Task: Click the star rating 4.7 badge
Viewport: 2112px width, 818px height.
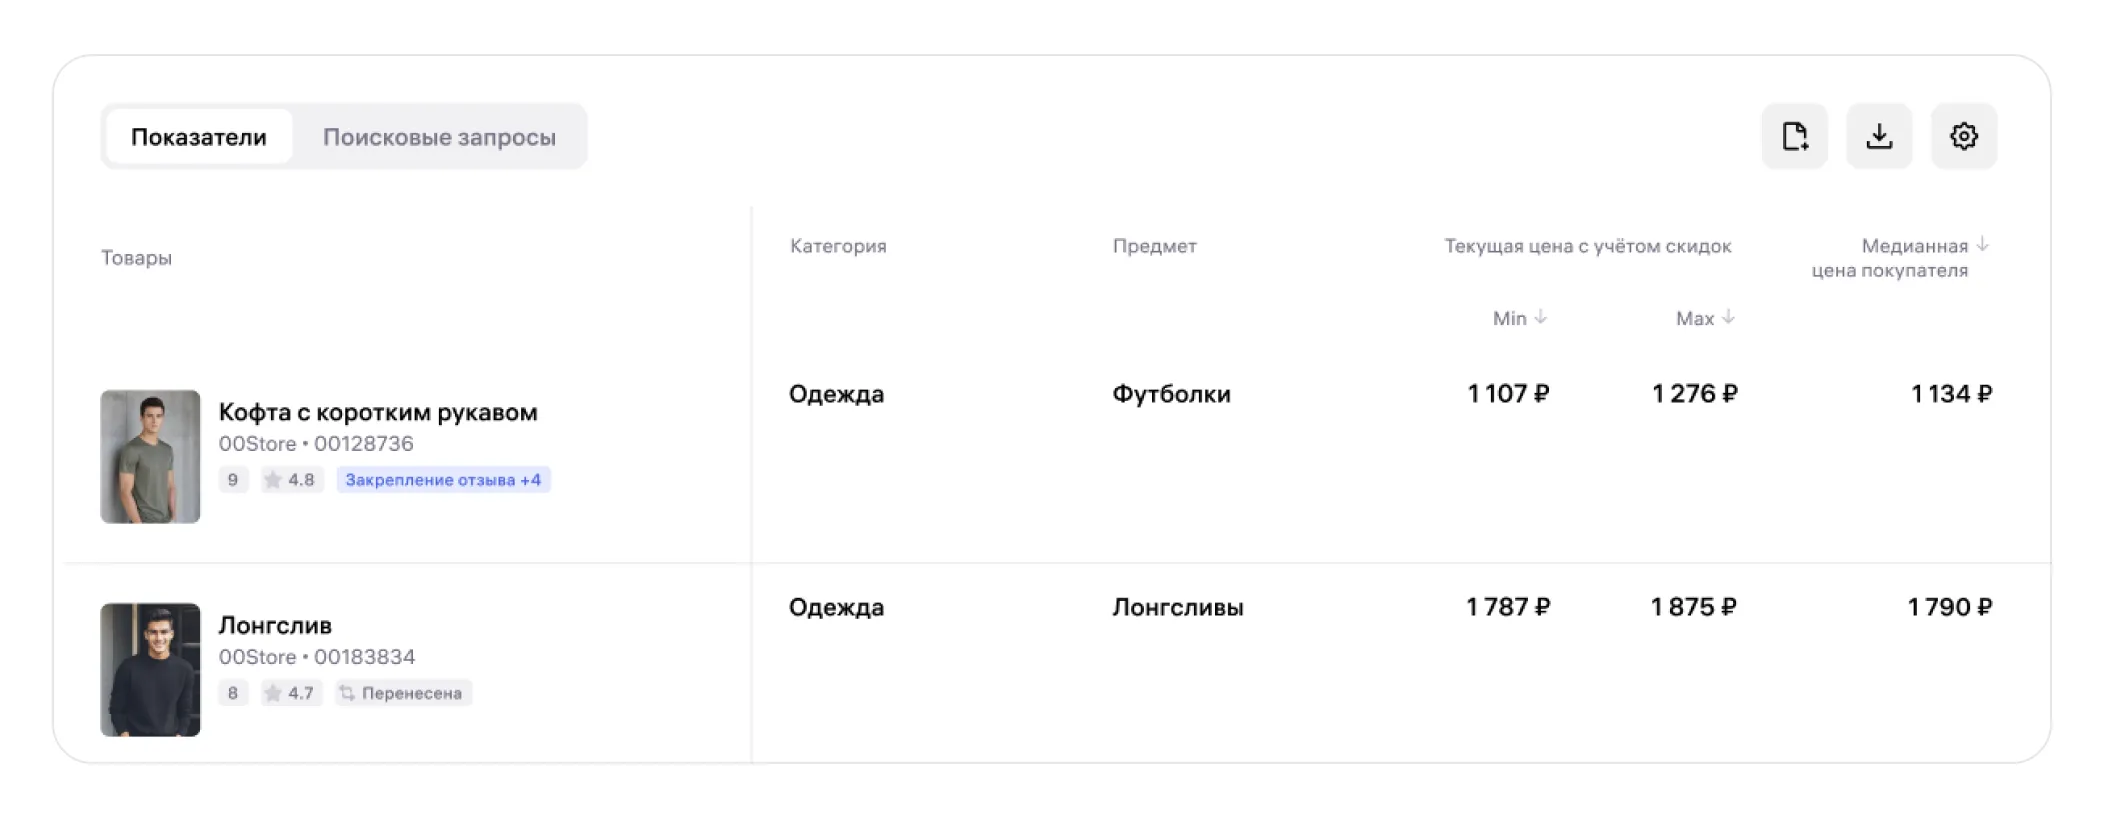Action: coord(290,693)
